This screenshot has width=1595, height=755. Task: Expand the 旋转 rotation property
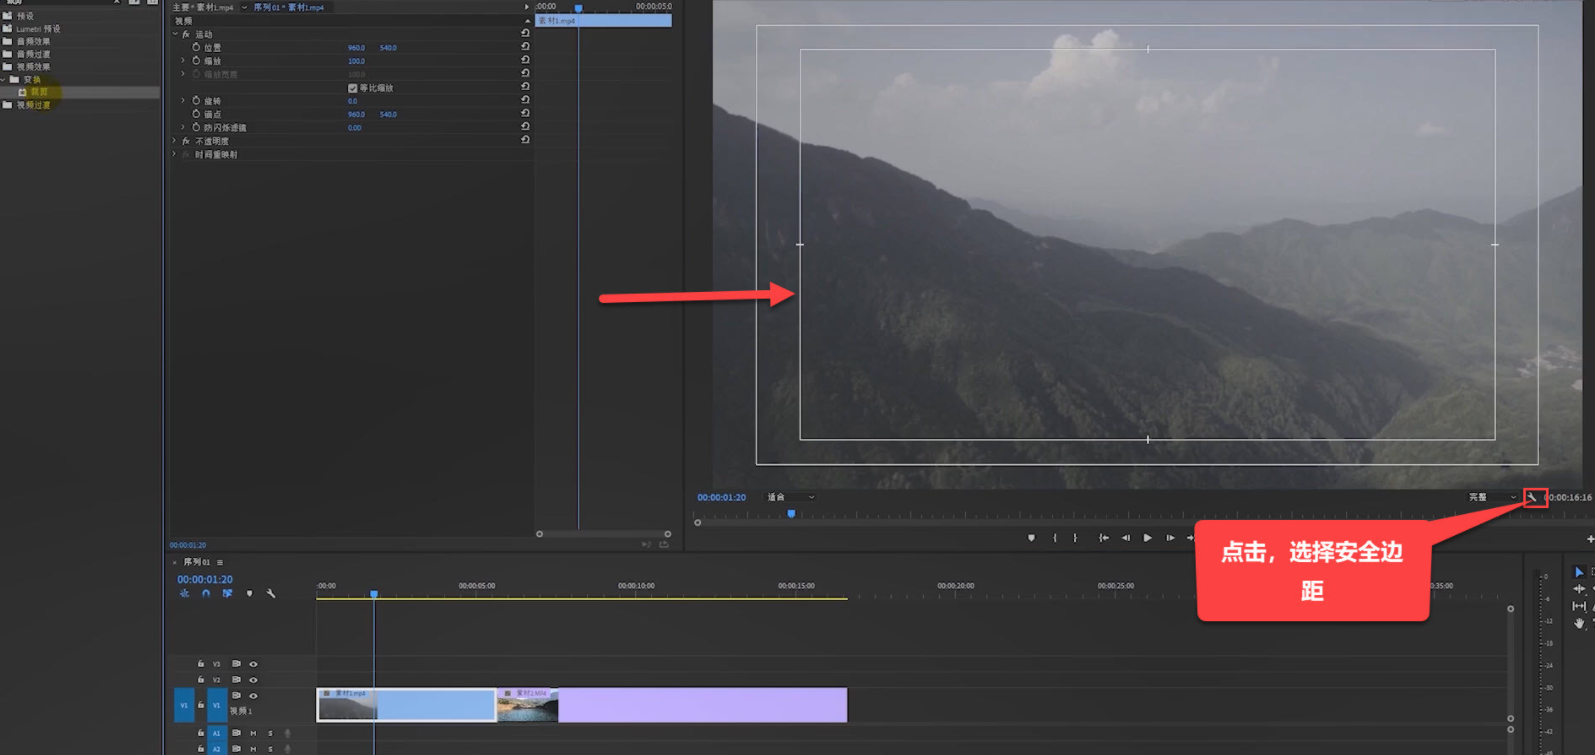click(x=183, y=101)
